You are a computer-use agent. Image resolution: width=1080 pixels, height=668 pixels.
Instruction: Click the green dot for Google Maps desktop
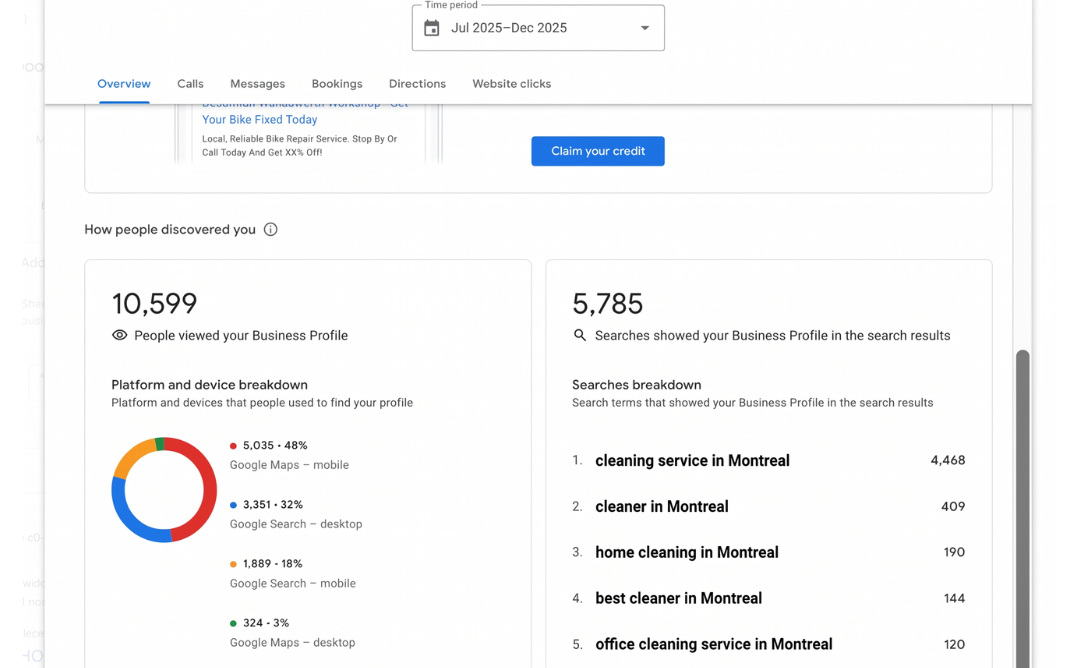point(233,623)
